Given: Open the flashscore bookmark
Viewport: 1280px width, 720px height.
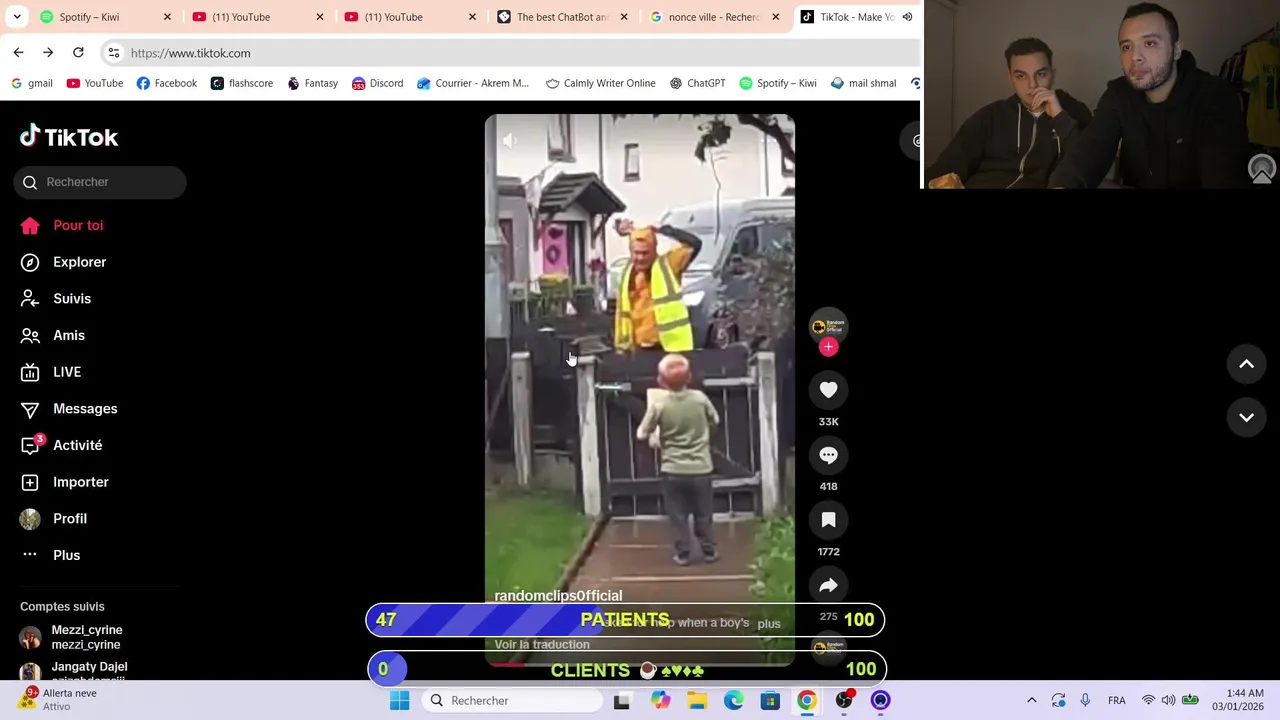Looking at the screenshot, I should pos(242,83).
